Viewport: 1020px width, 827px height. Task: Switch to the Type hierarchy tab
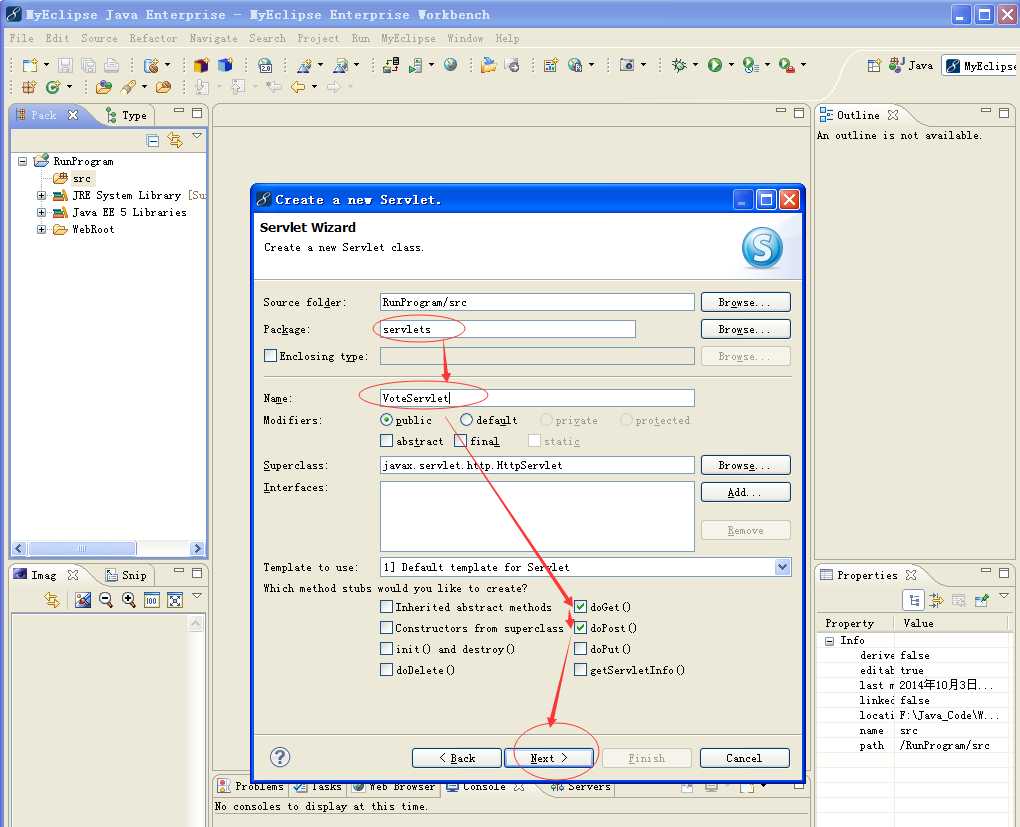pos(128,116)
